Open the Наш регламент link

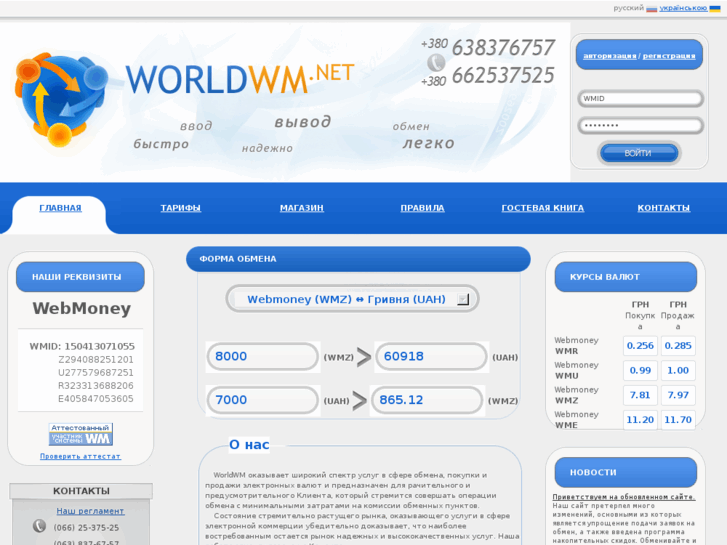coord(90,511)
